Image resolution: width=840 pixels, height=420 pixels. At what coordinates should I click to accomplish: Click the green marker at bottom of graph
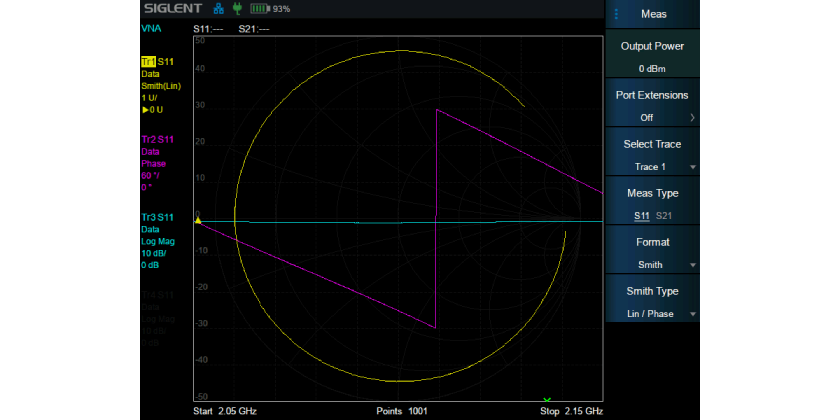(x=546, y=400)
